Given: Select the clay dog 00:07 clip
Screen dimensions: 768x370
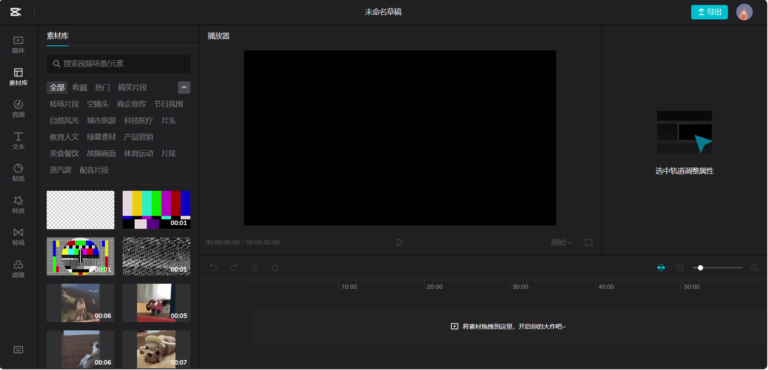Looking at the screenshot, I should pos(156,349).
